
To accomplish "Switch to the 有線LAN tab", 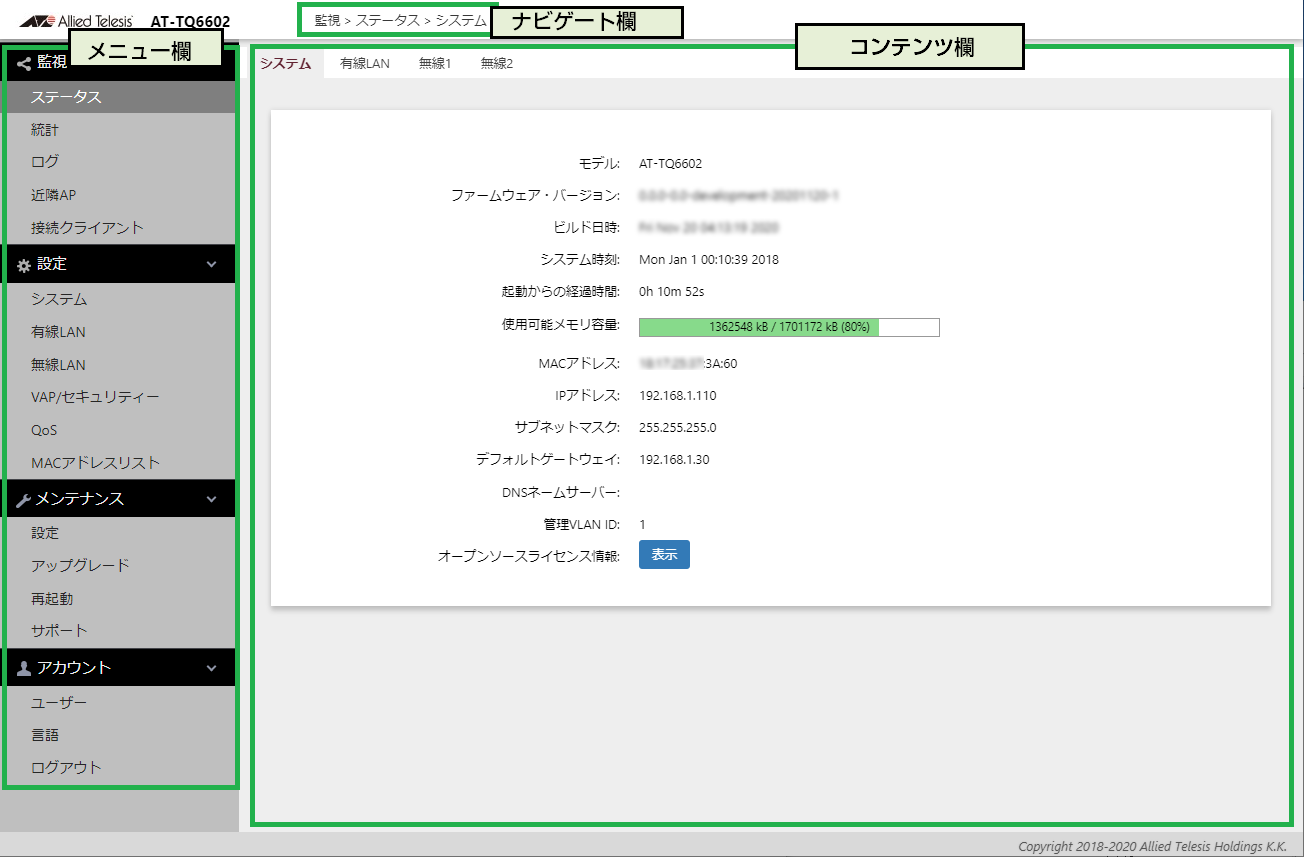I will coord(365,63).
